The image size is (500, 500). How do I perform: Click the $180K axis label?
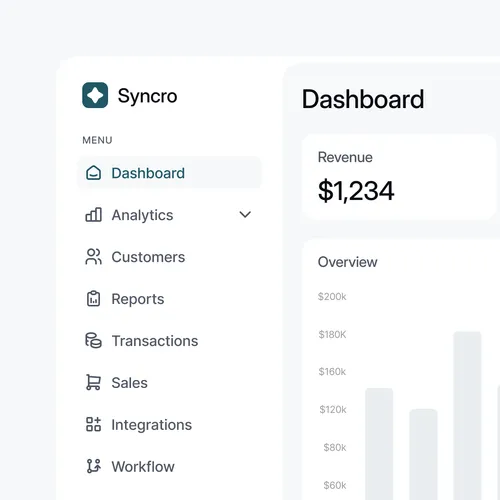point(332,334)
